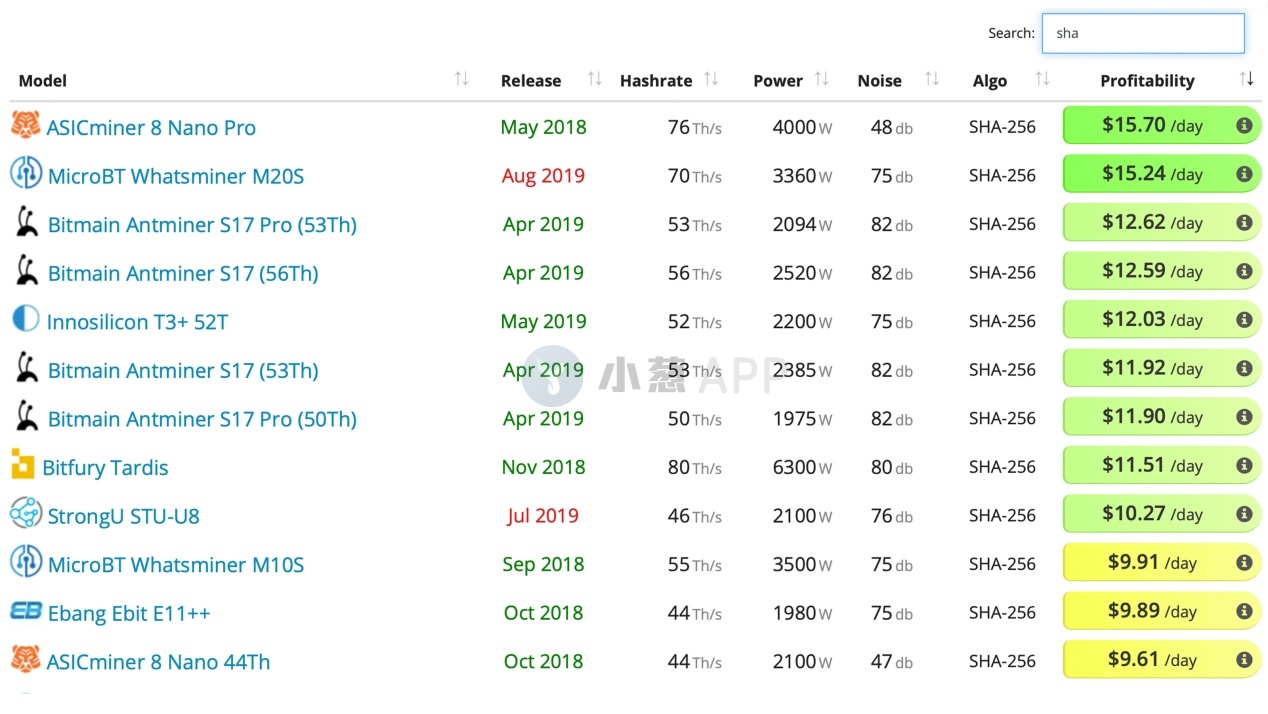Click the $9.91 /day profitability badge
Viewport: 1268px width, 714px height.
(x=1162, y=563)
